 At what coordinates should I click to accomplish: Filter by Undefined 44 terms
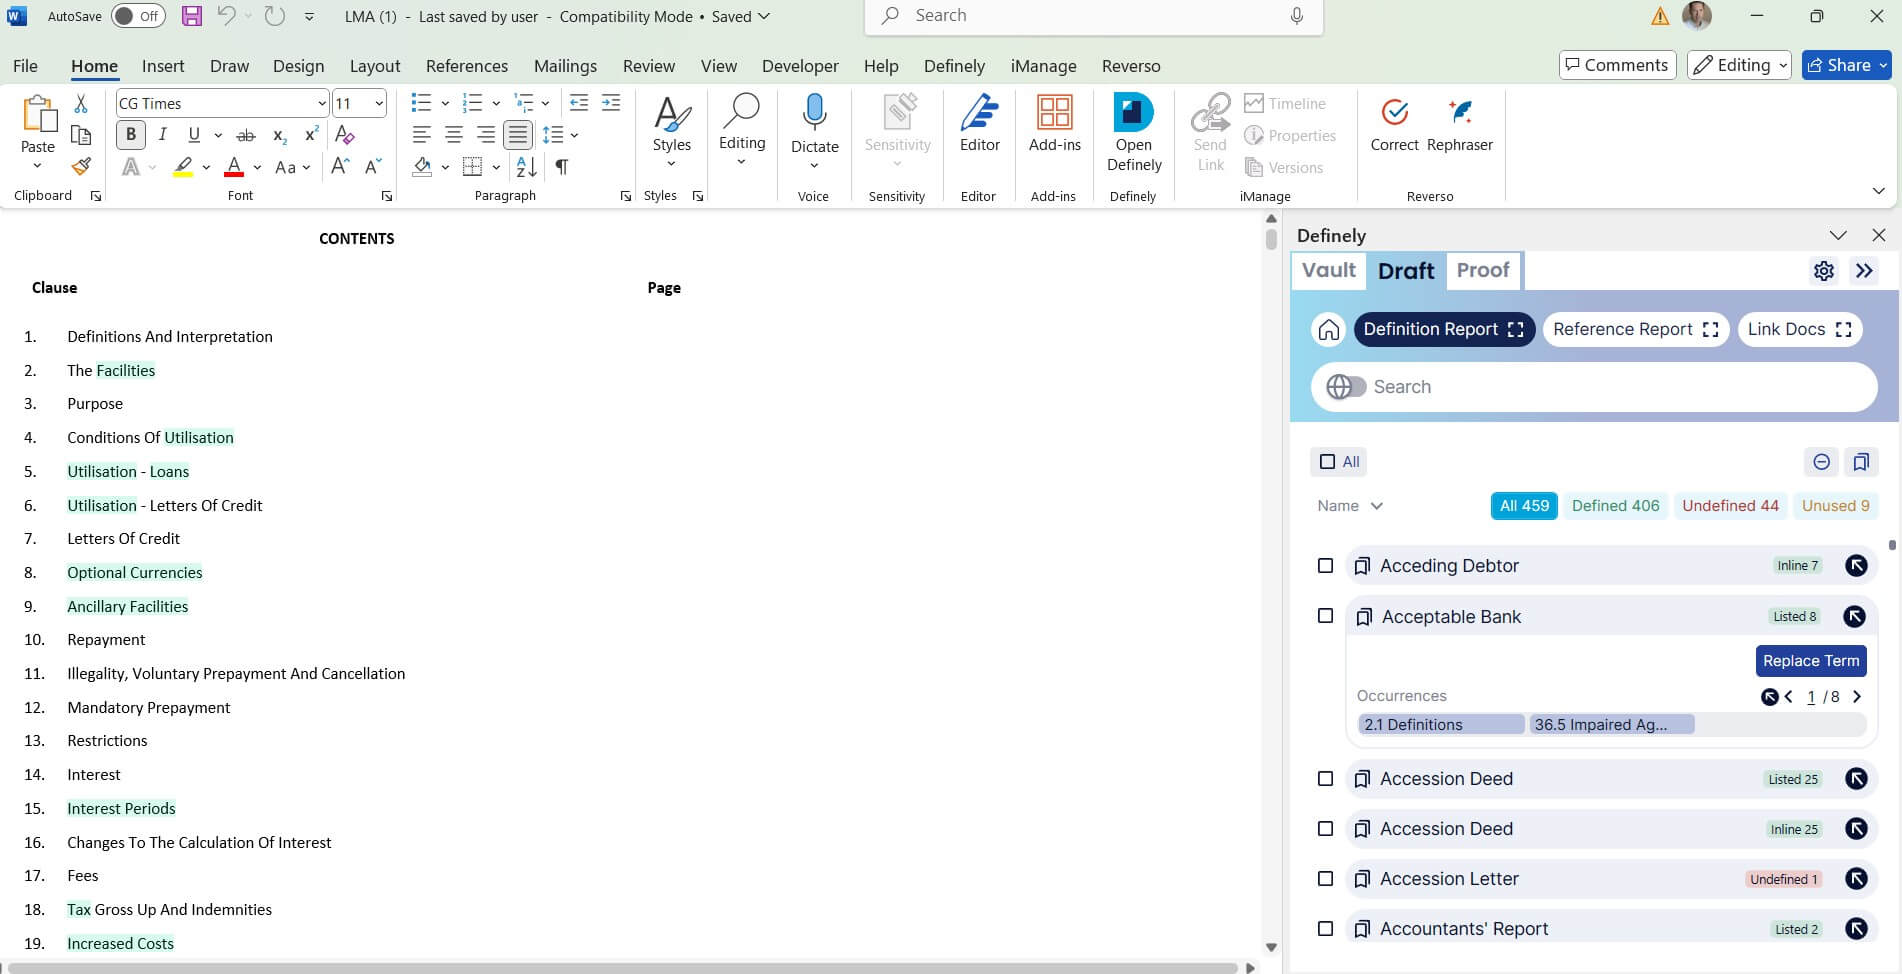1729,506
